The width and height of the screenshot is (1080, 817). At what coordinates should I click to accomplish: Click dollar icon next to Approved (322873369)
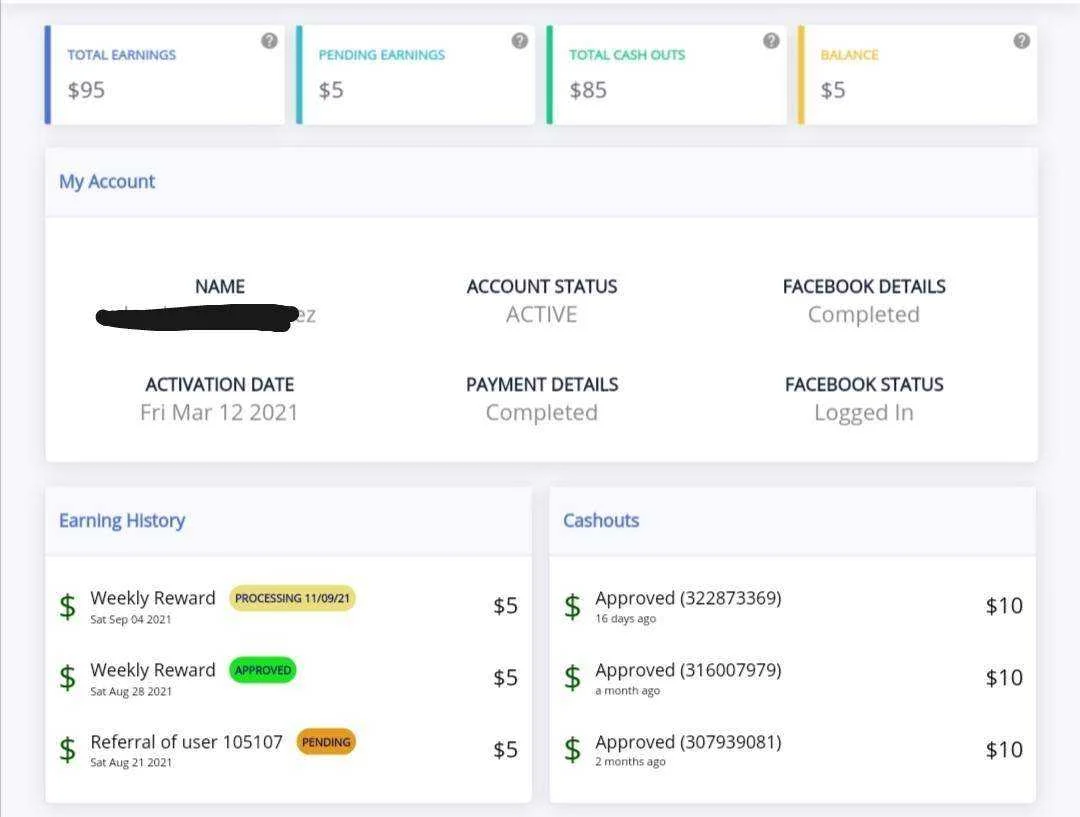pos(572,607)
